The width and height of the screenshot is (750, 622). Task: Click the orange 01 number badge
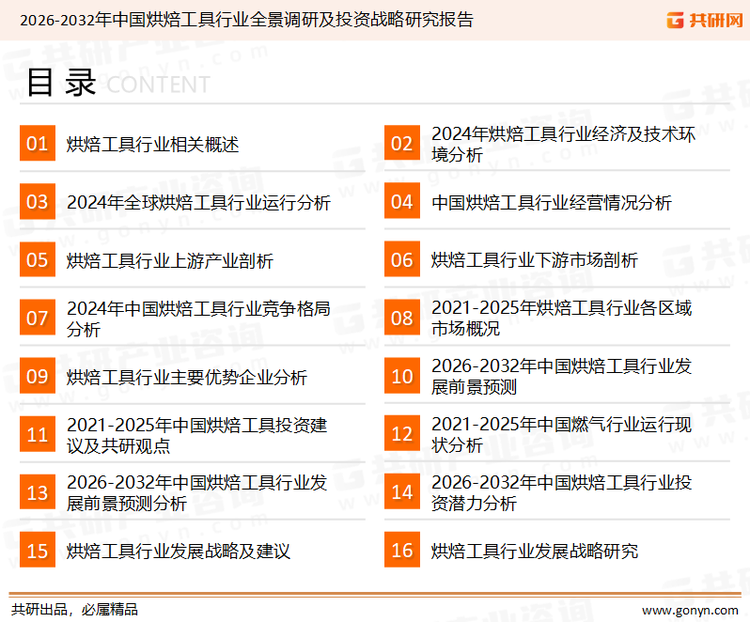coord(37,143)
